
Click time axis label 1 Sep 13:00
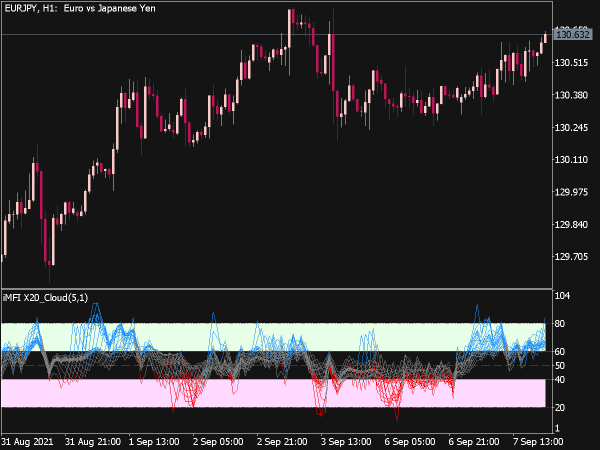(x=154, y=442)
